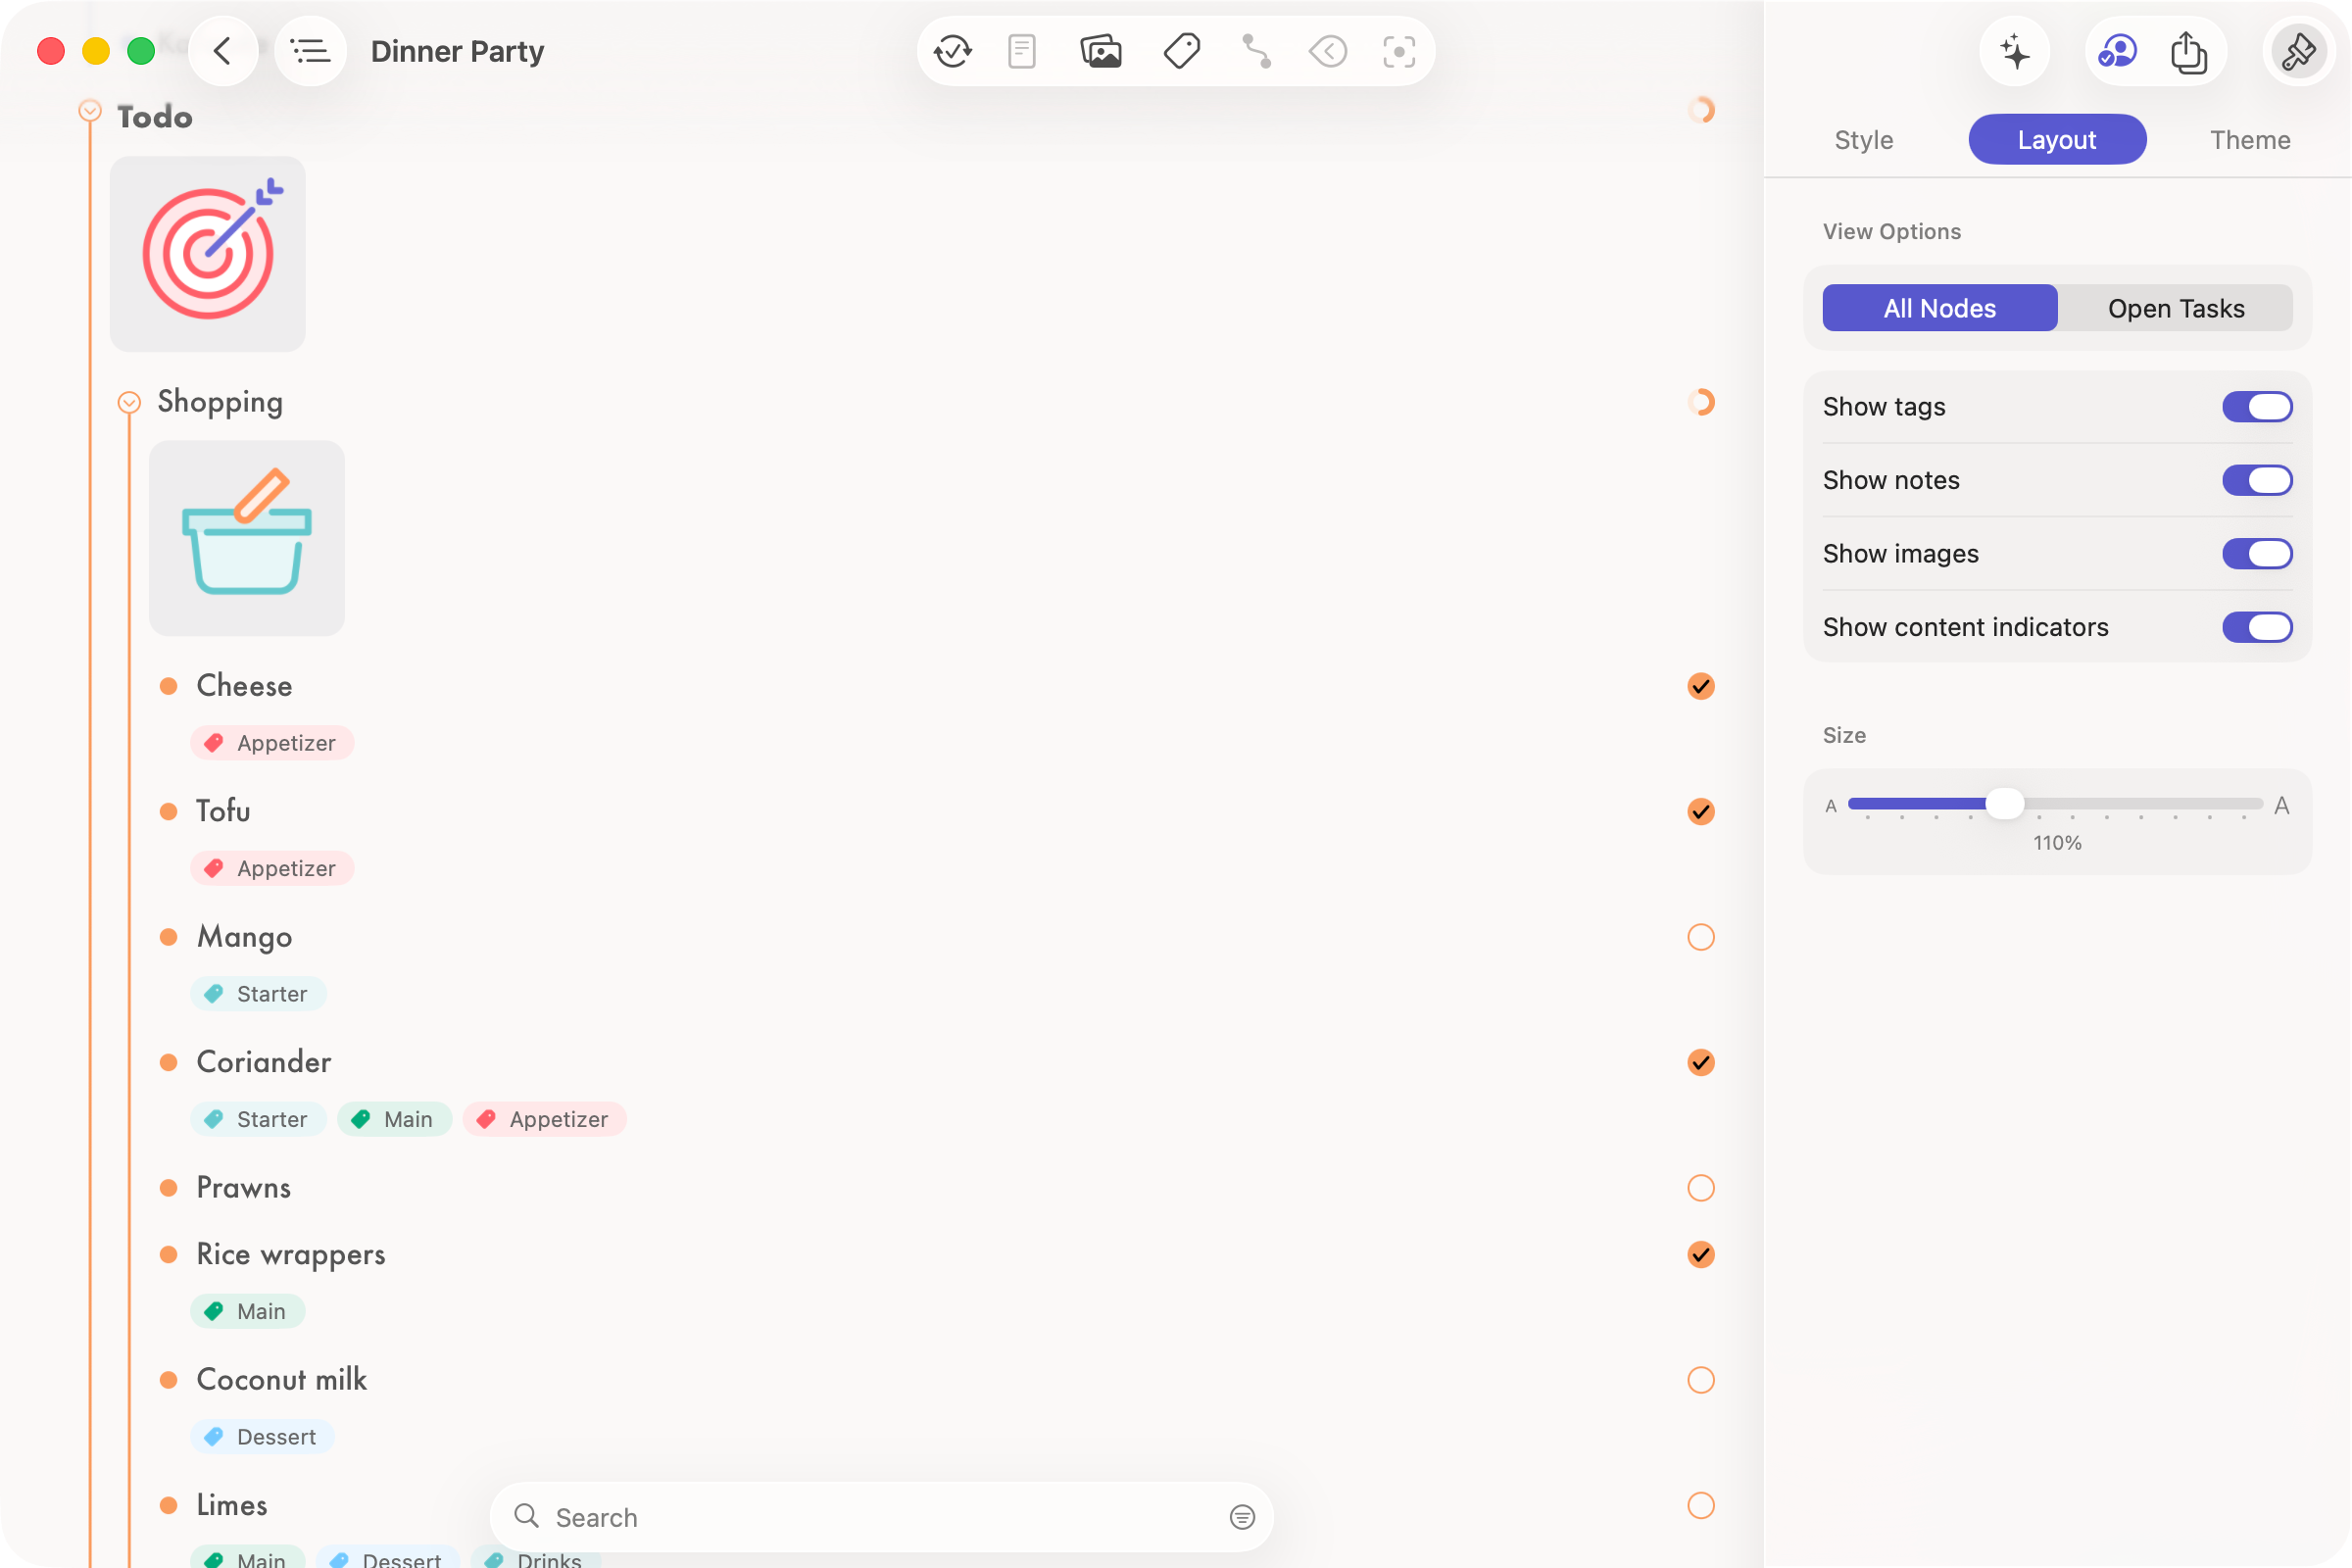Viewport: 2352px width, 1568px height.
Task: Uncheck the Coriander task checkbox
Action: (1700, 1062)
